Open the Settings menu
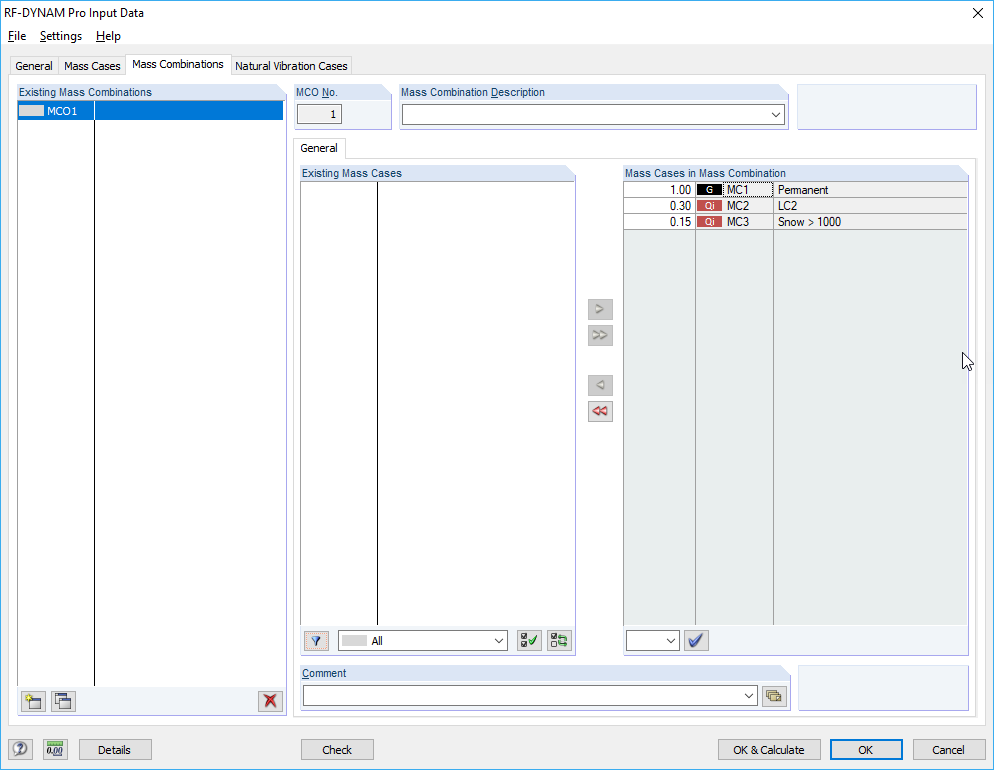This screenshot has height=770, width=994. tap(60, 36)
